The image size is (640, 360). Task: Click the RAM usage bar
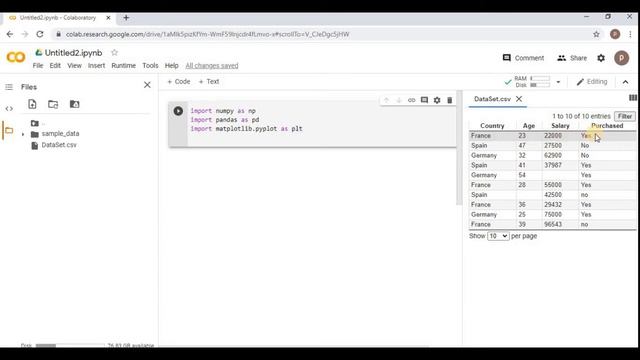coord(540,78)
